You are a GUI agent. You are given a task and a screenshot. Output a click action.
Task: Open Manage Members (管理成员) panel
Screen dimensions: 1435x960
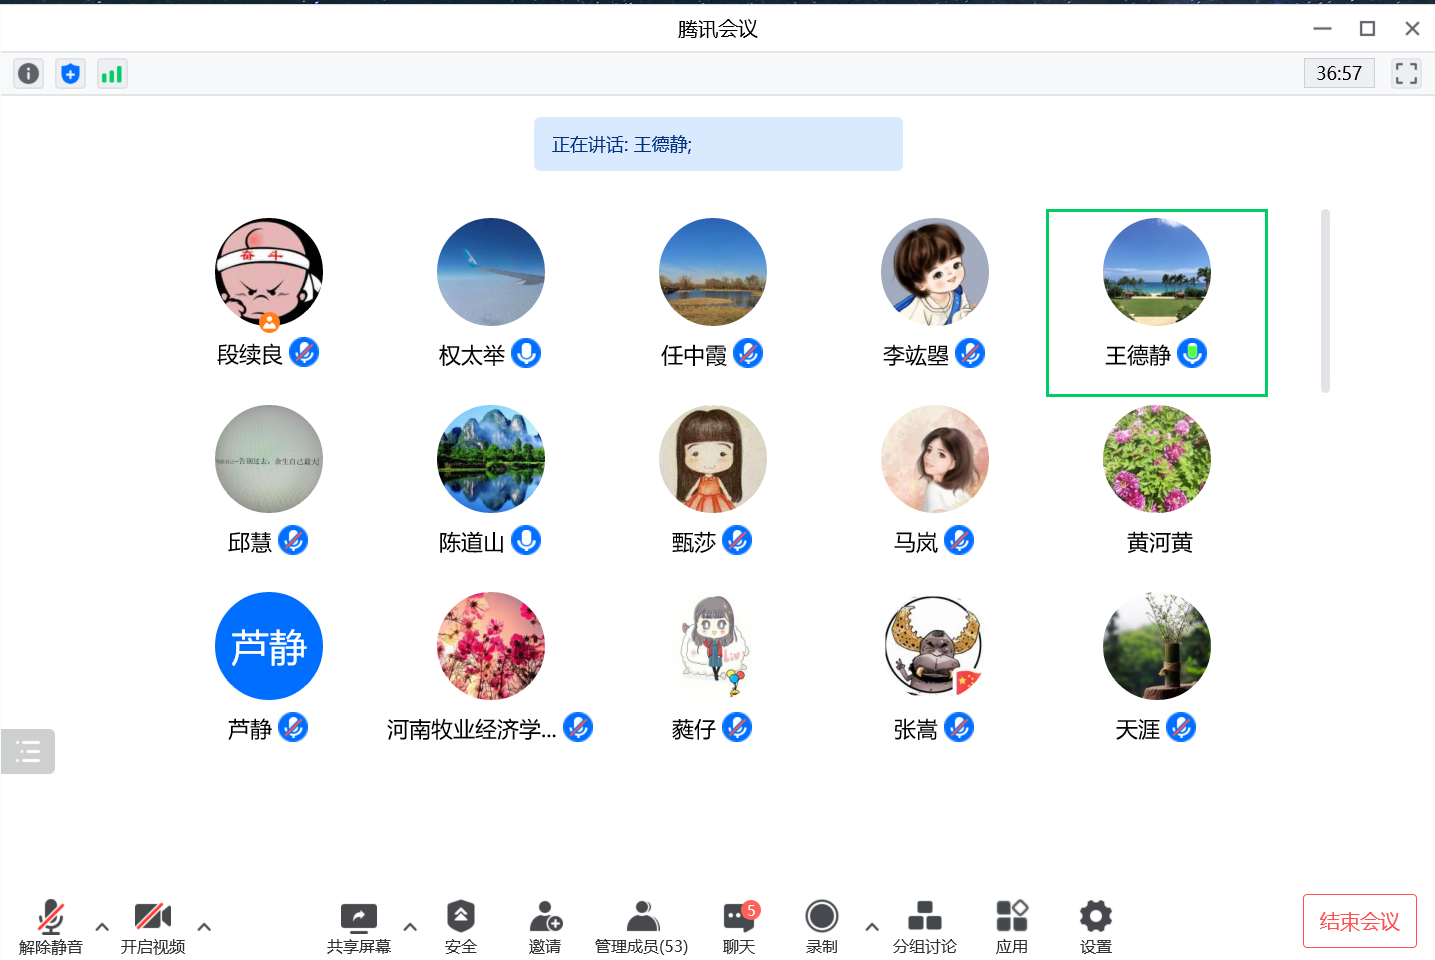coord(642,927)
